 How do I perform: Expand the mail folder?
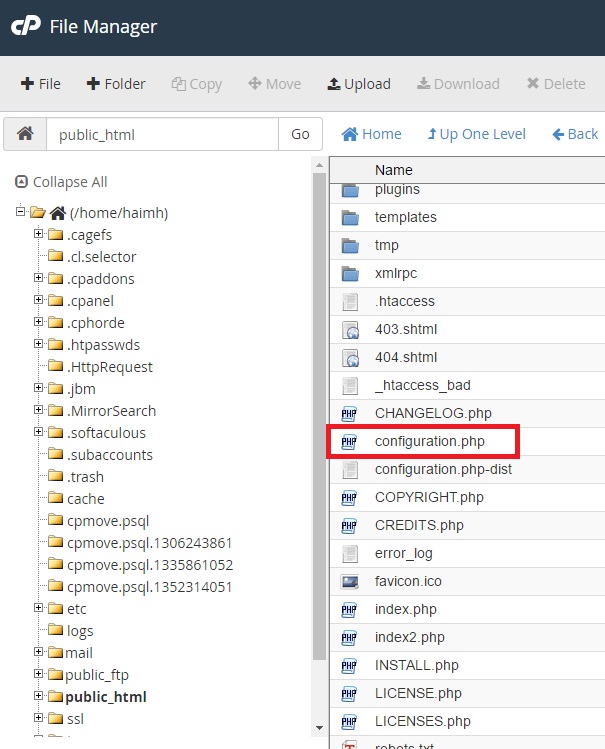click(38, 652)
